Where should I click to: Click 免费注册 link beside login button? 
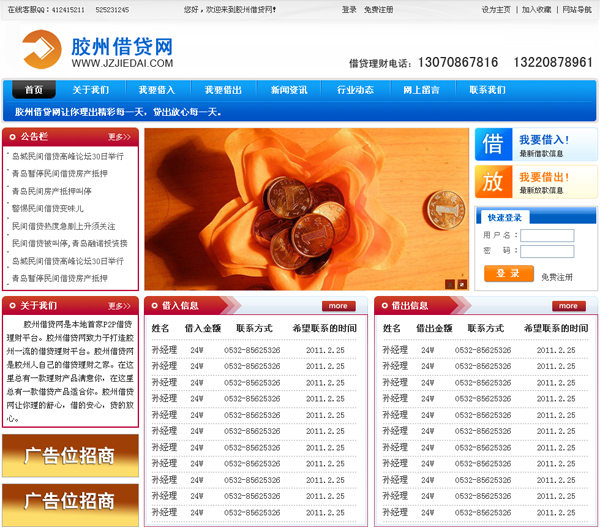557,277
